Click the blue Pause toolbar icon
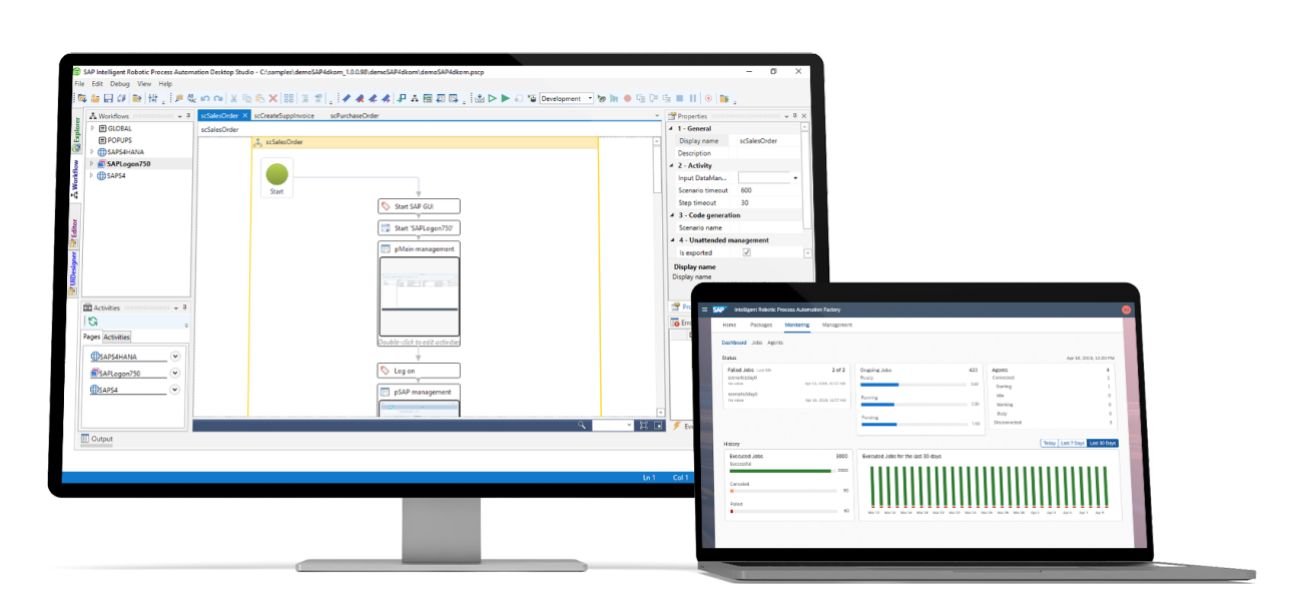Screen dimensions: 1306x605 (693, 98)
